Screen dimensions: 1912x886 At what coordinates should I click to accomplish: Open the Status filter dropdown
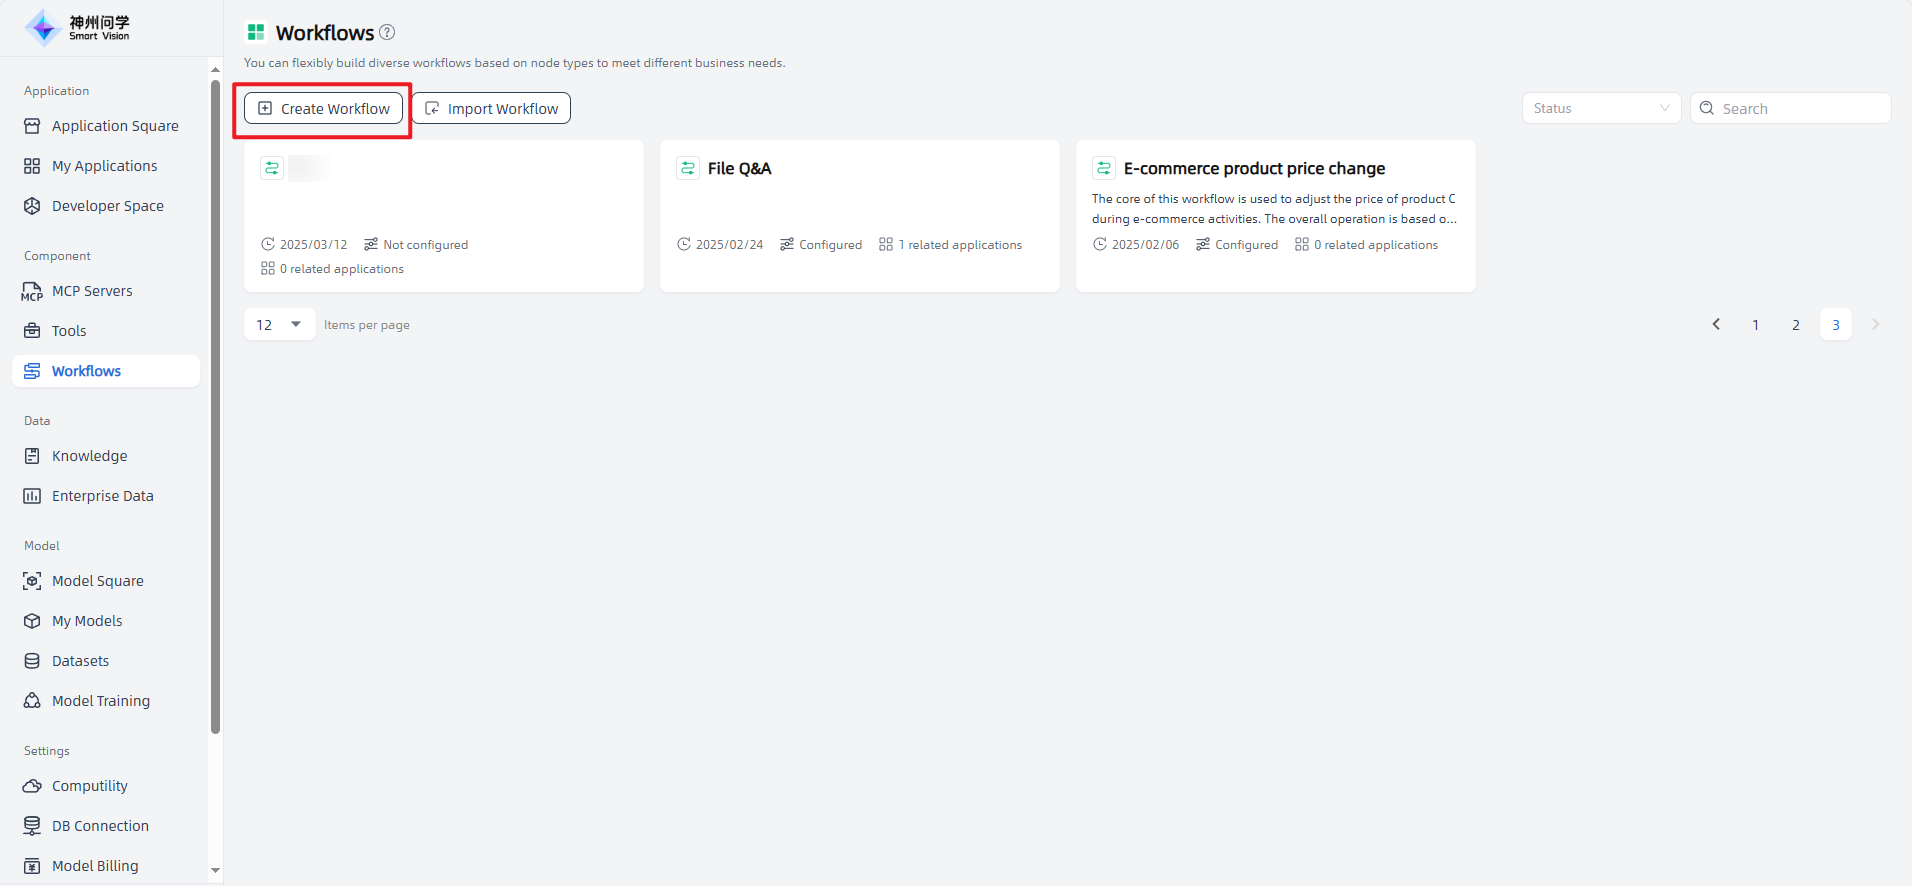pyautogui.click(x=1600, y=108)
